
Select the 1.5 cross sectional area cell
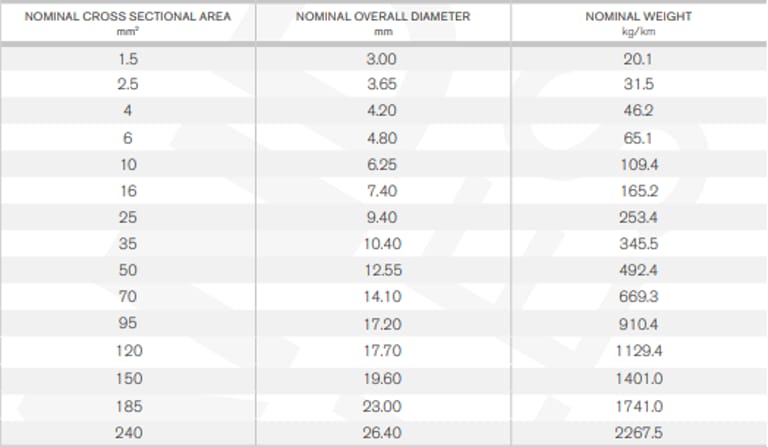[x=128, y=58]
